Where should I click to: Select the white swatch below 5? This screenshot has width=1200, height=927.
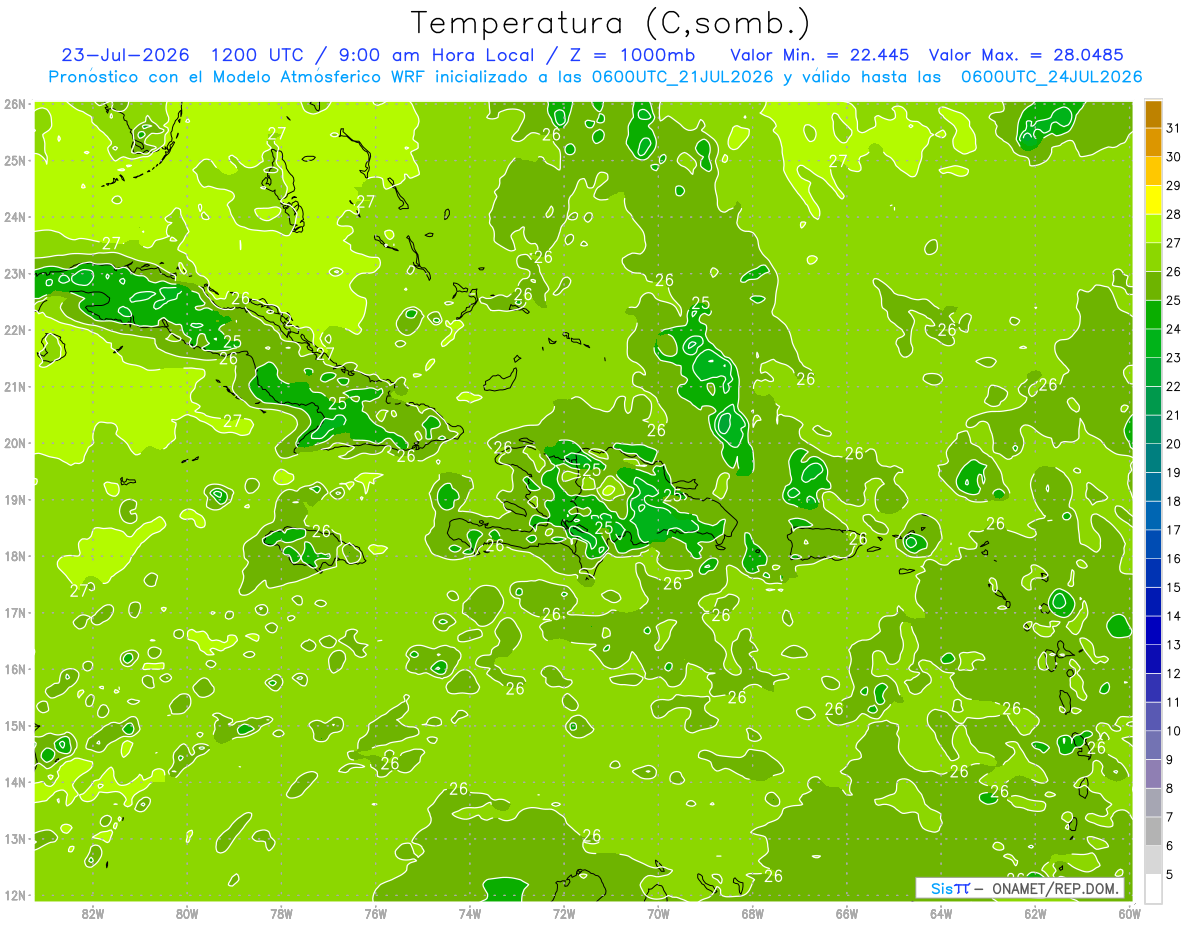tap(1152, 889)
